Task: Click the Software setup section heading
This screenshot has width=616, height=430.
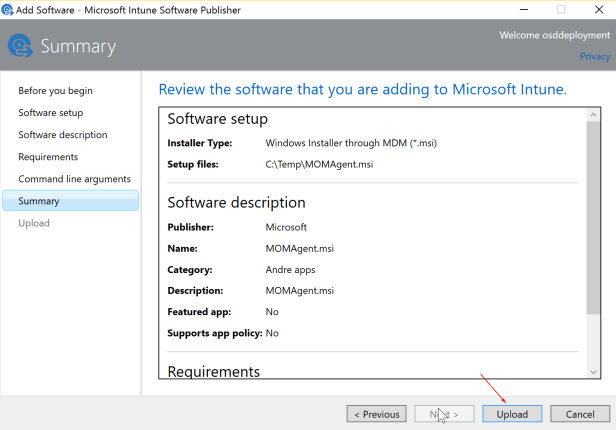Action: click(217, 119)
